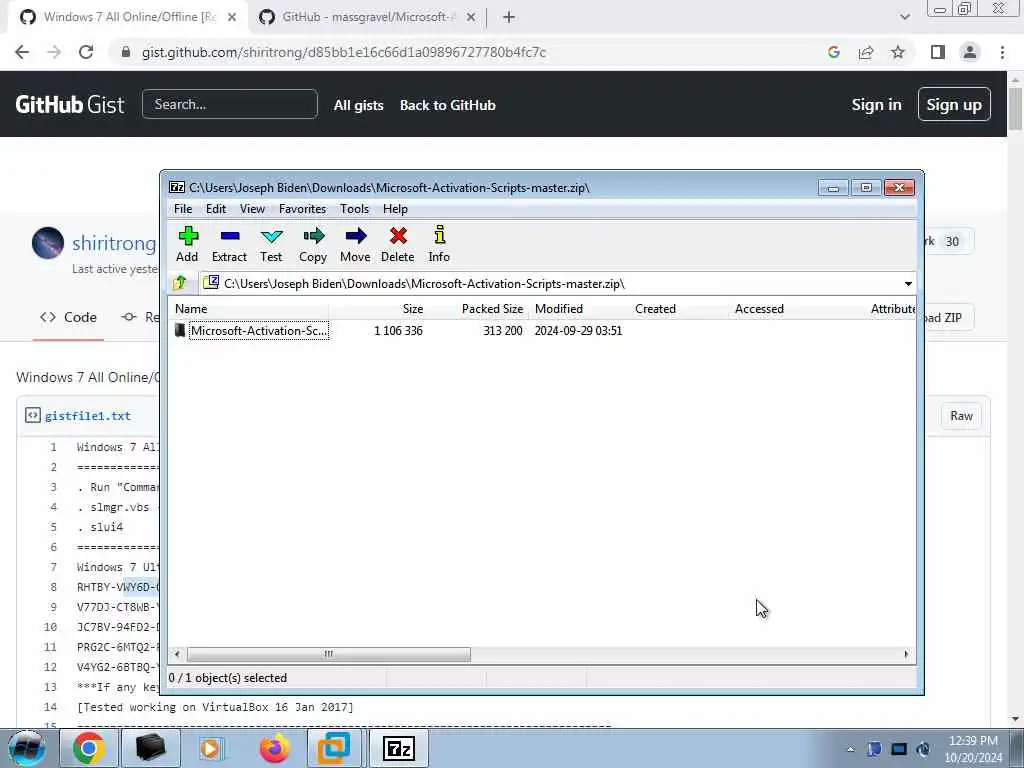Open shiritrong user profile link

(114, 243)
